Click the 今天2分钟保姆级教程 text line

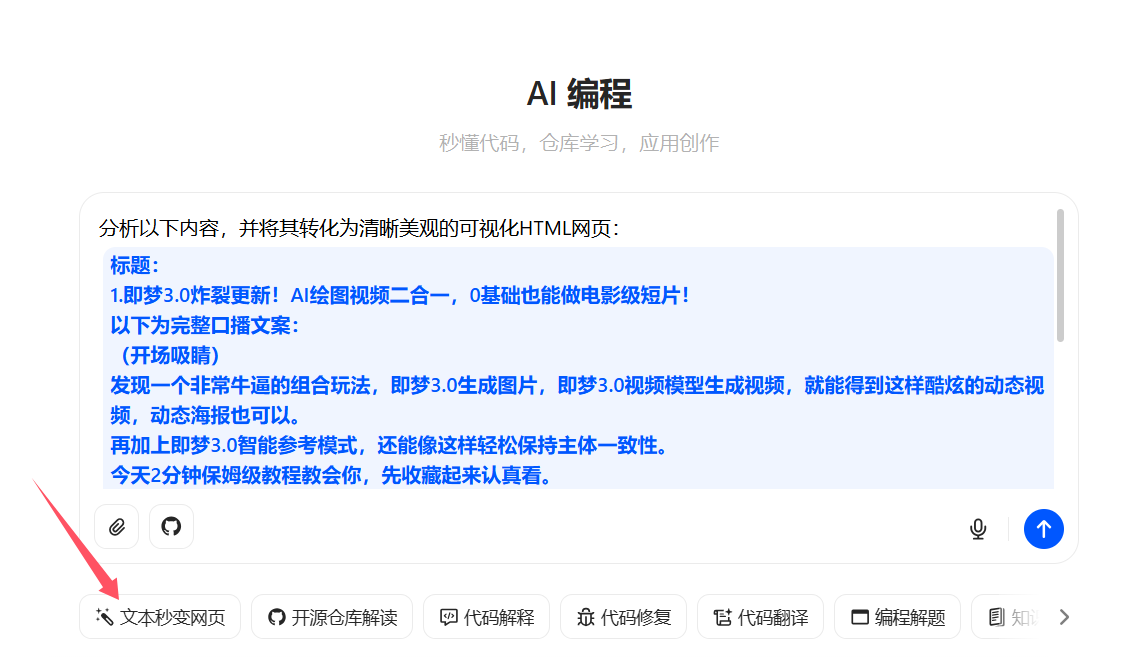click(x=330, y=475)
